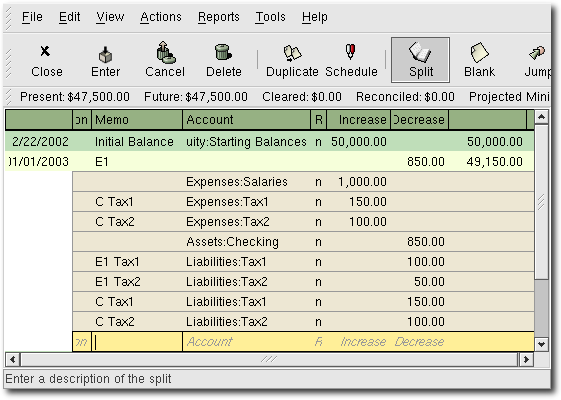Open the Help menu
Image resolution: width=561 pixels, height=400 pixels.
(314, 17)
